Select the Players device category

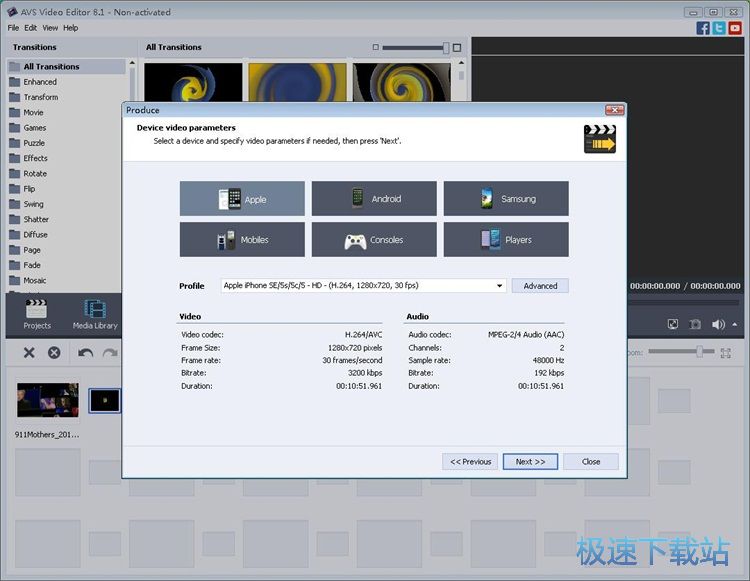506,240
